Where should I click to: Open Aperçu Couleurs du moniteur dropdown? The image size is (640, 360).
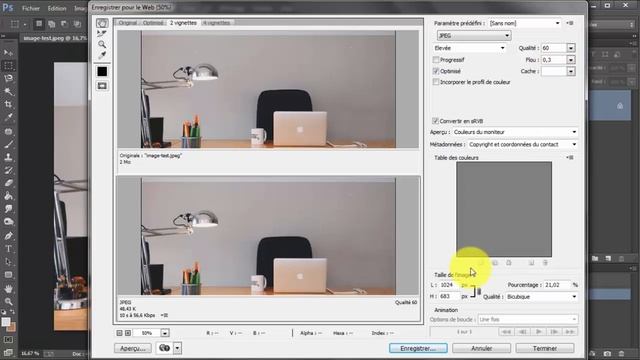pos(515,132)
